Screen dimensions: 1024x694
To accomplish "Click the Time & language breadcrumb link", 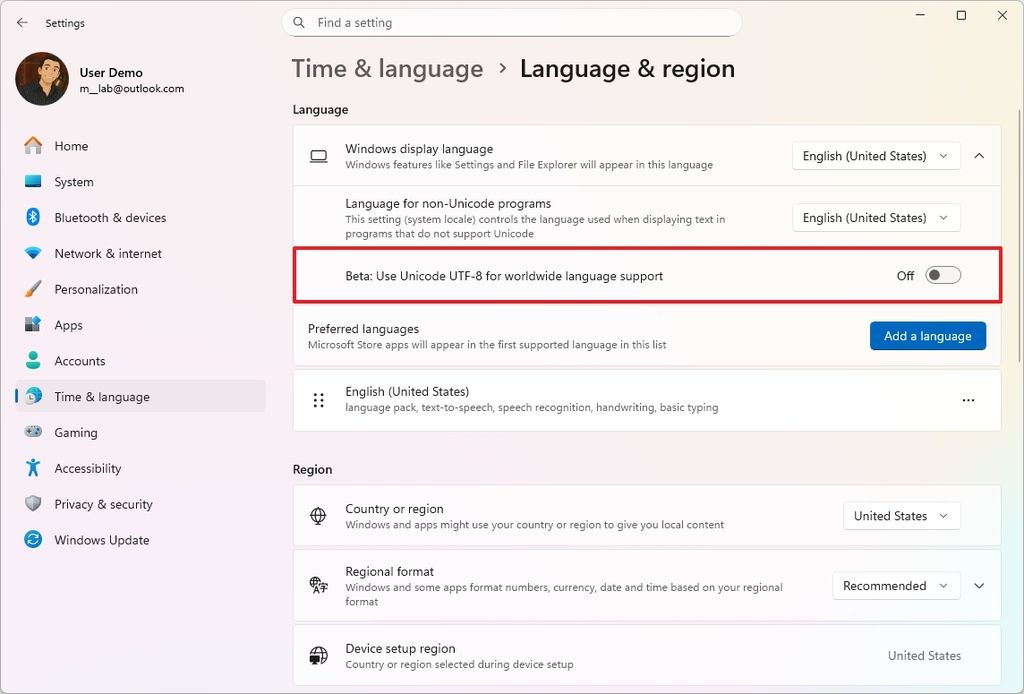I will [388, 69].
